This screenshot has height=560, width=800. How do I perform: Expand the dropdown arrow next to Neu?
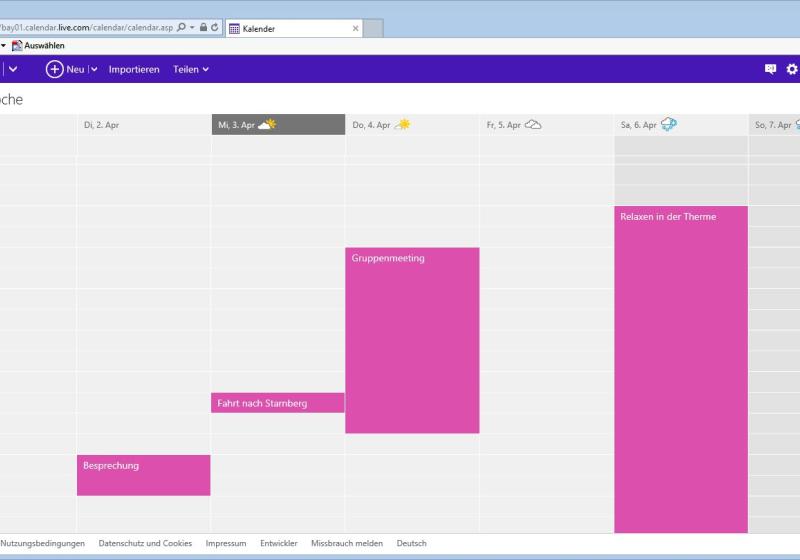[x=94, y=69]
